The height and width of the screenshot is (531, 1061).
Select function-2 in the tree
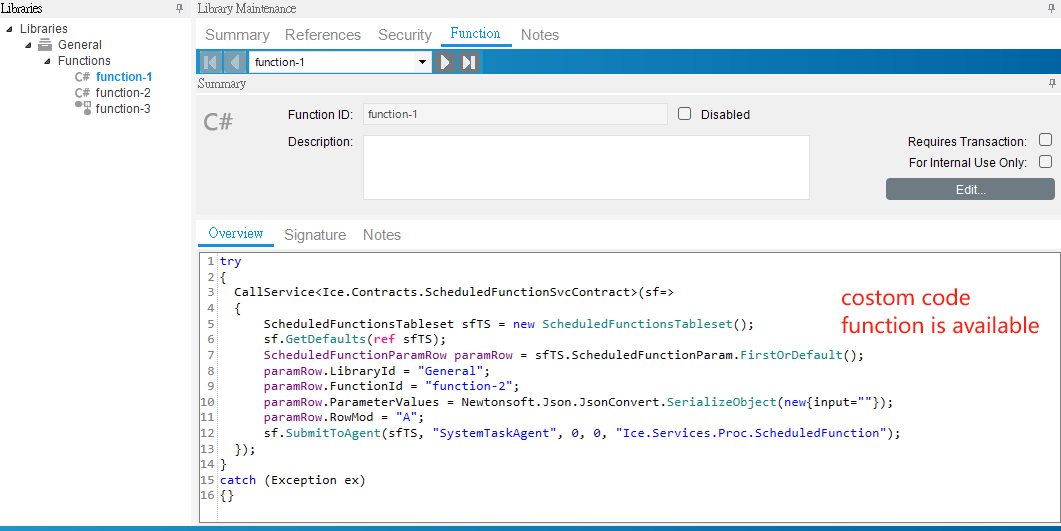[x=123, y=93]
